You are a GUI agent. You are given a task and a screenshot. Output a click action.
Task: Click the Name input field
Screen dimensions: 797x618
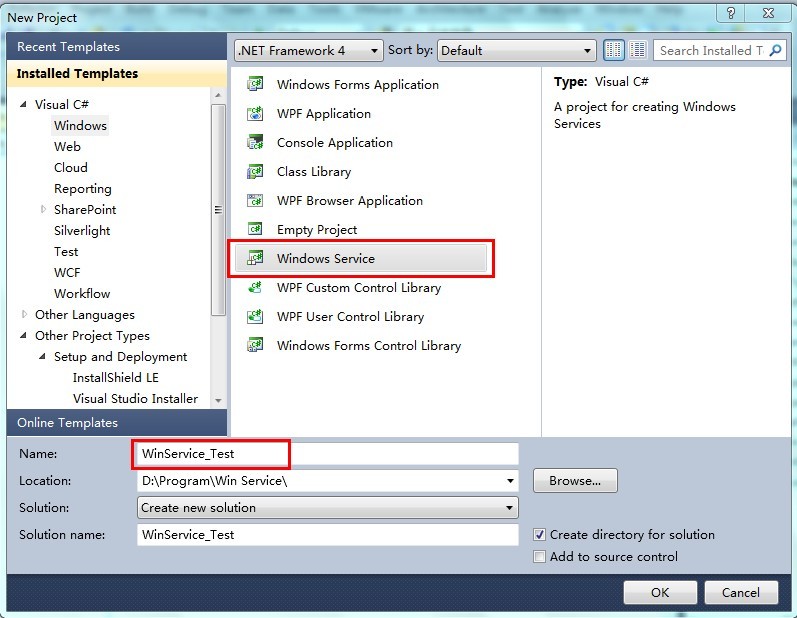tap(328, 454)
